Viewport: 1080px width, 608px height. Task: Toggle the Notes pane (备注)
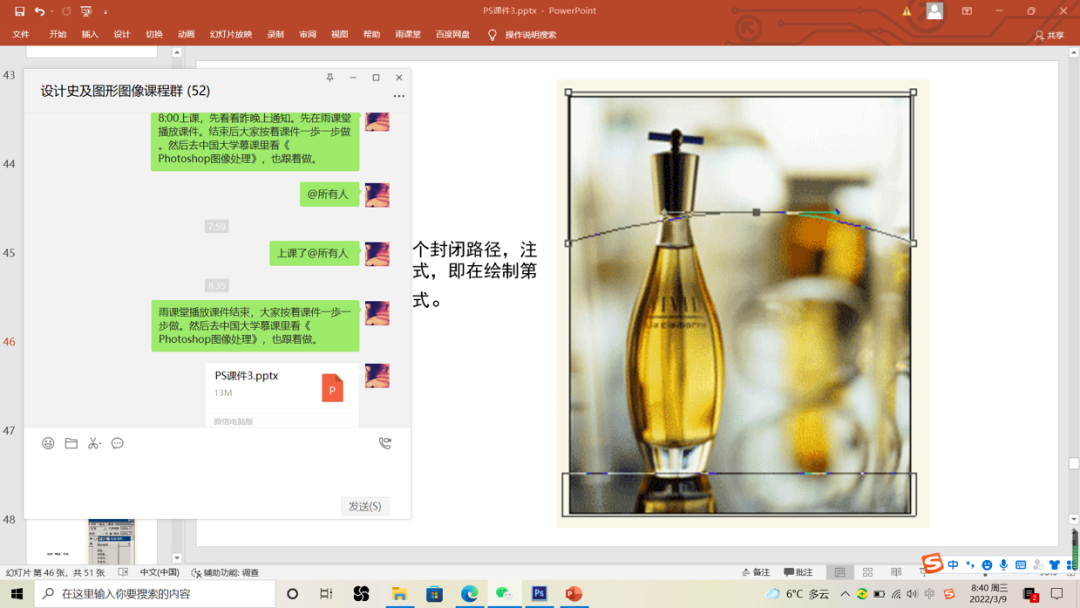pos(756,572)
